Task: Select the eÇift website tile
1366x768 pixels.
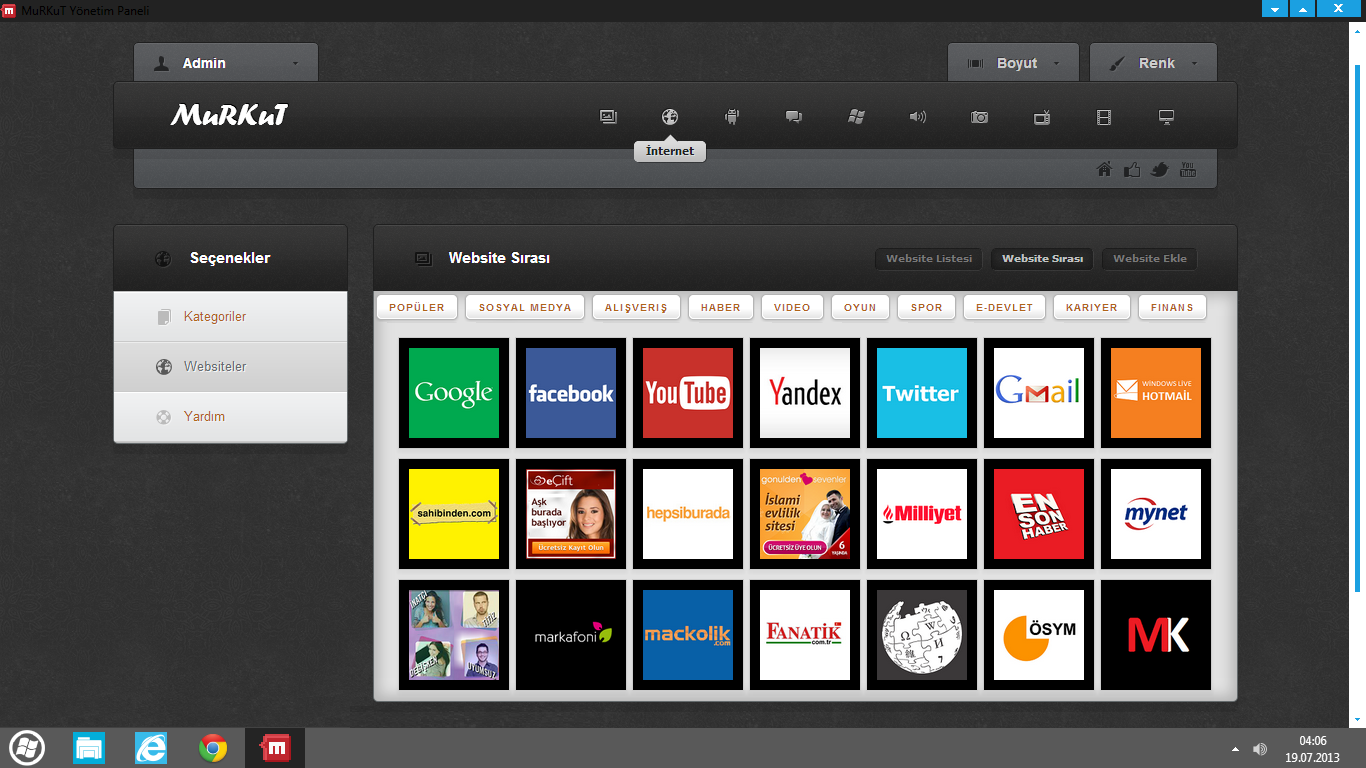Action: [x=571, y=514]
